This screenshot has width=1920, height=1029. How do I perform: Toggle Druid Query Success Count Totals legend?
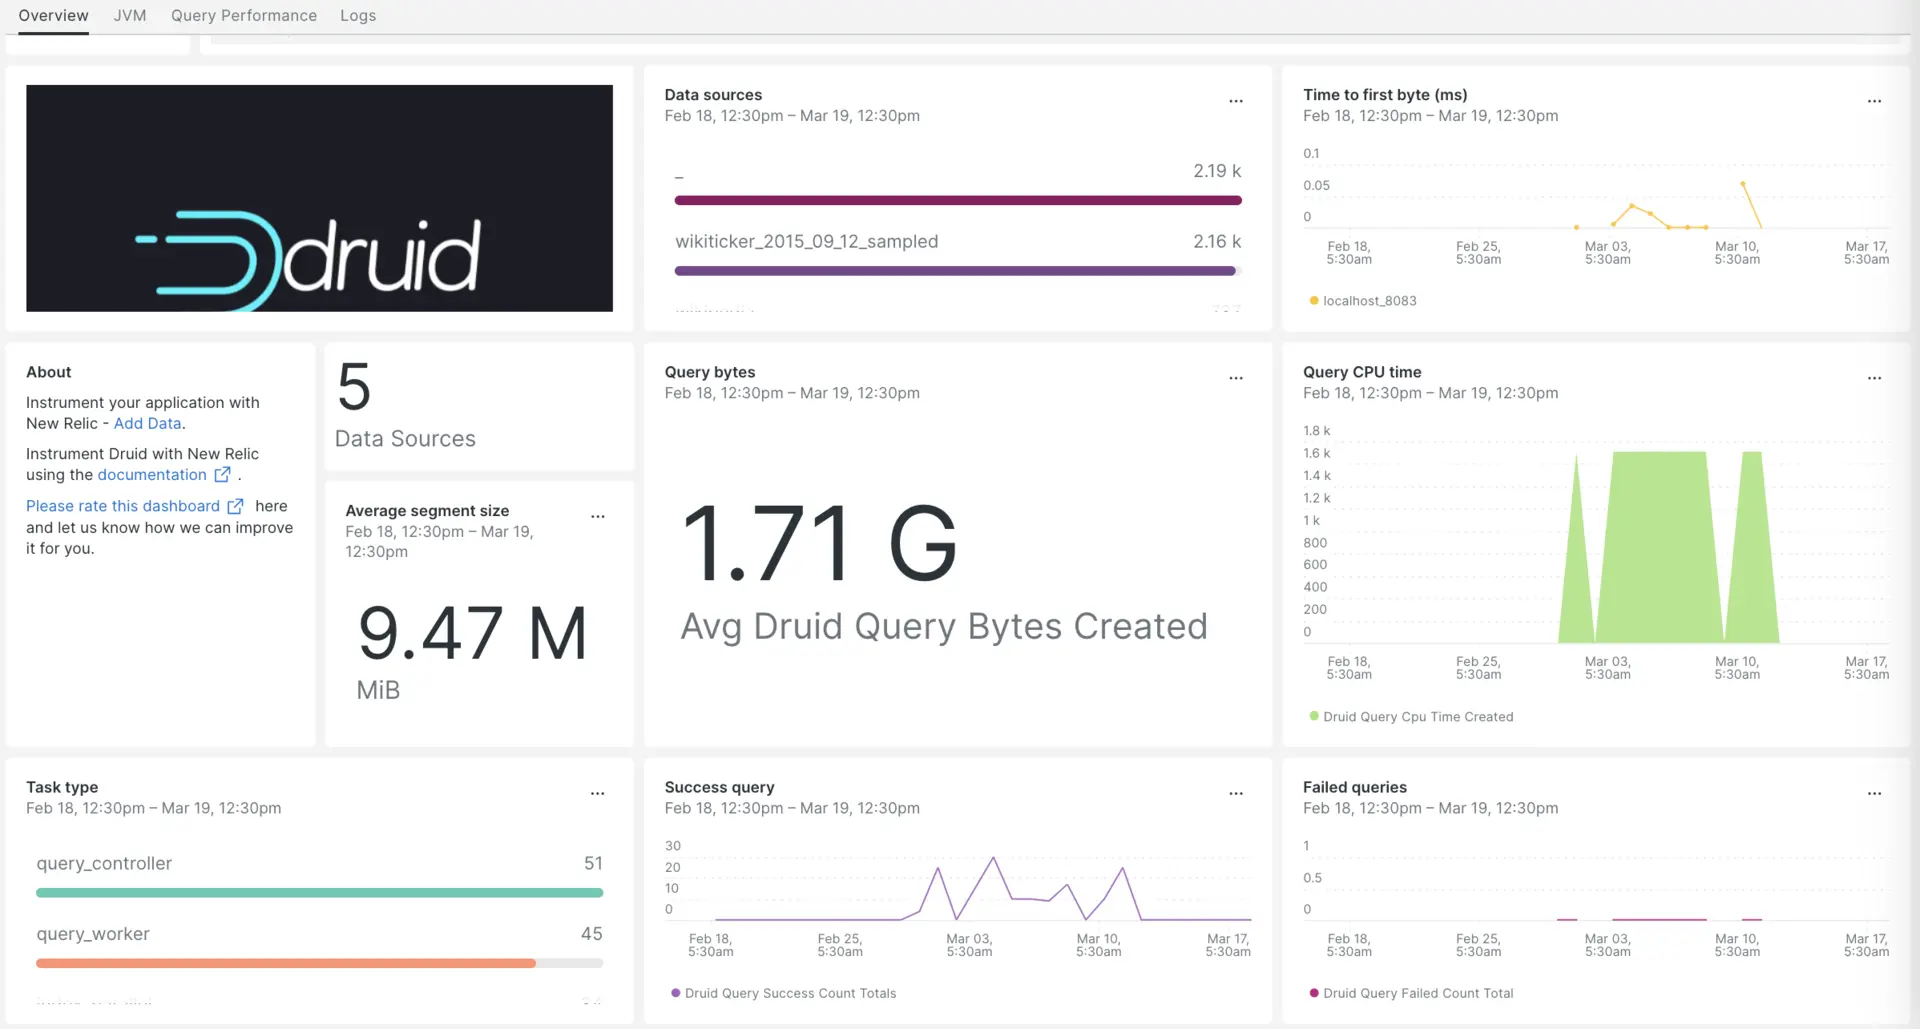789,994
